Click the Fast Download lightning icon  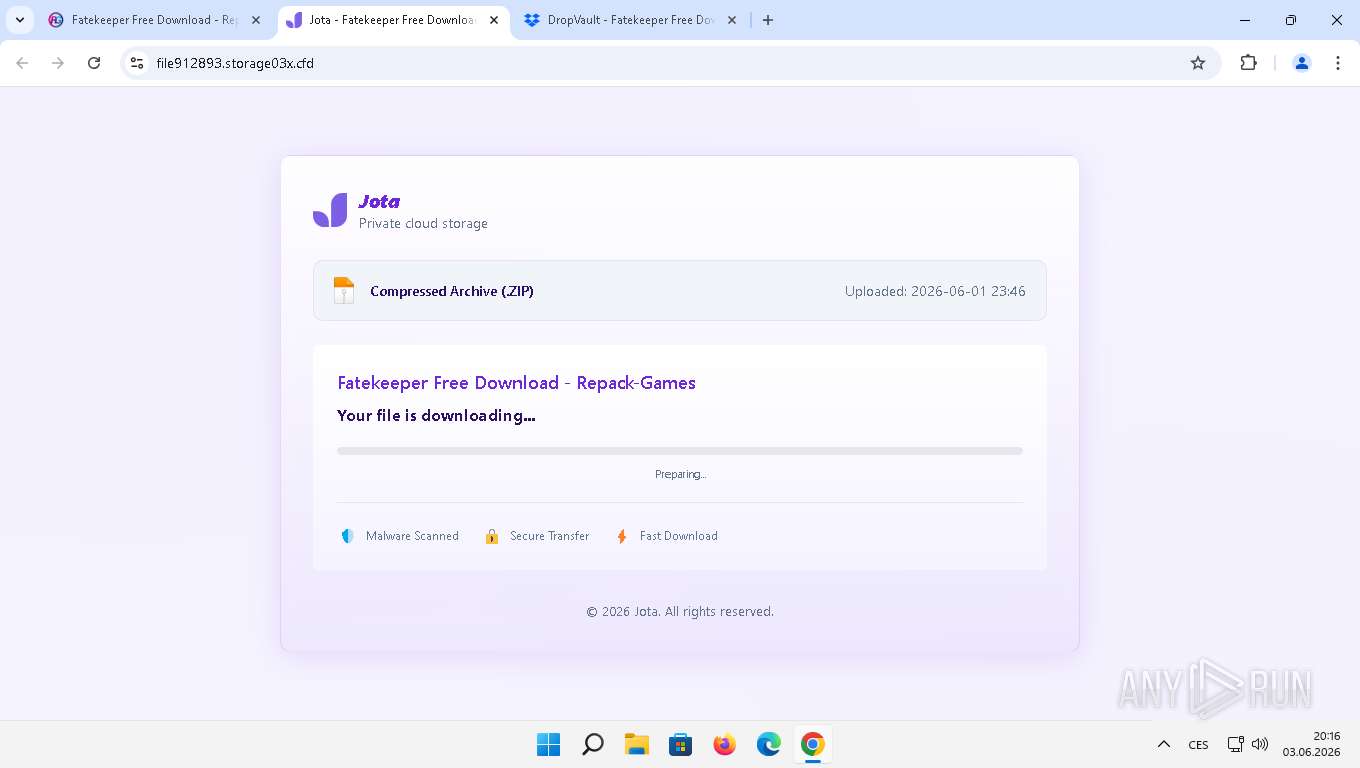(622, 536)
